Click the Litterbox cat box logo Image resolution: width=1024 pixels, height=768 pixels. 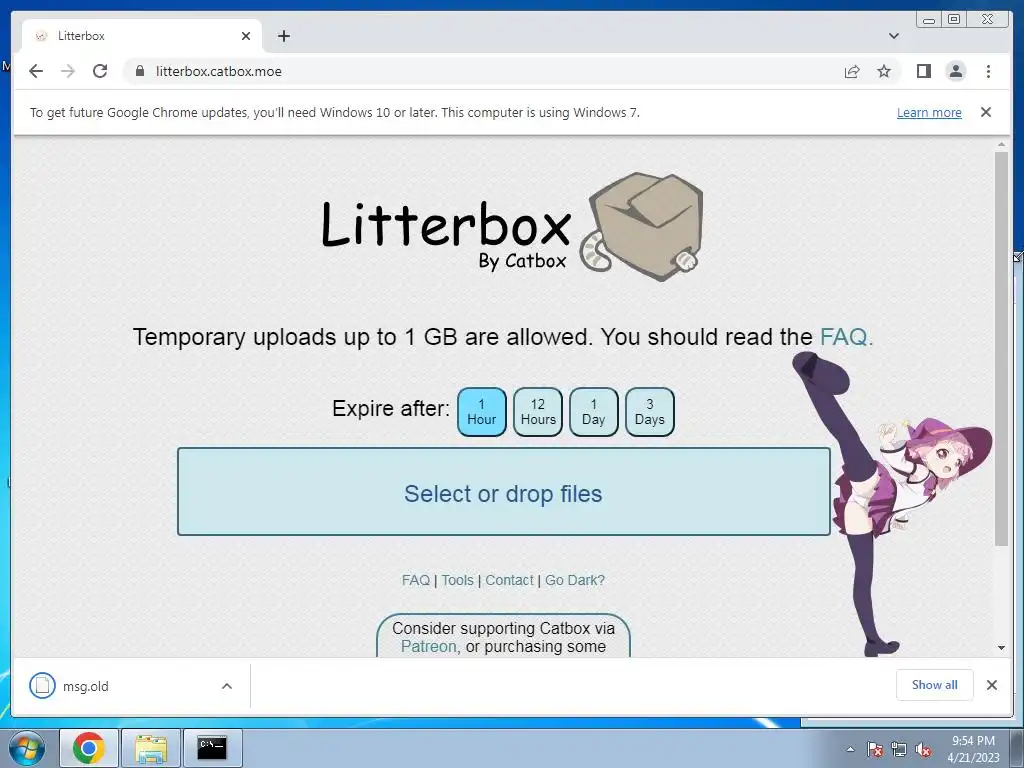513,228
